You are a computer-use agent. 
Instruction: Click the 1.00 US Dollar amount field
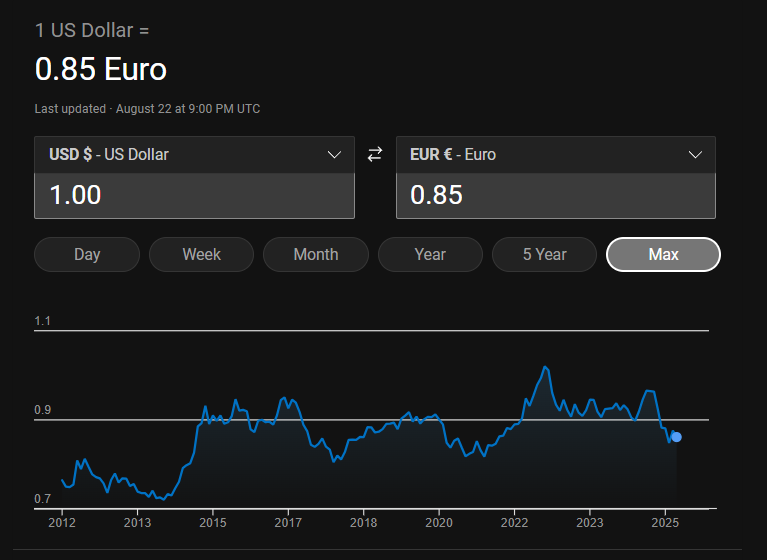click(x=194, y=195)
